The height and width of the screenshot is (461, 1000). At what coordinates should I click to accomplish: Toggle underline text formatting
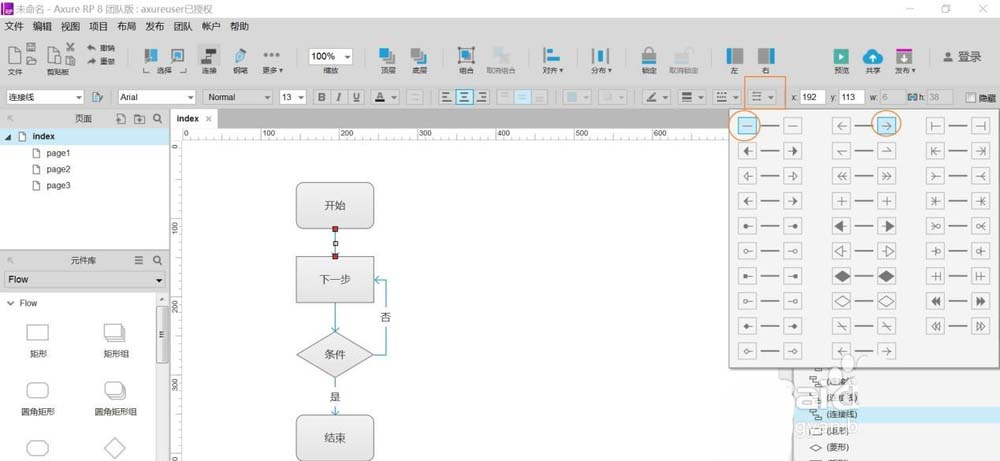[x=357, y=97]
